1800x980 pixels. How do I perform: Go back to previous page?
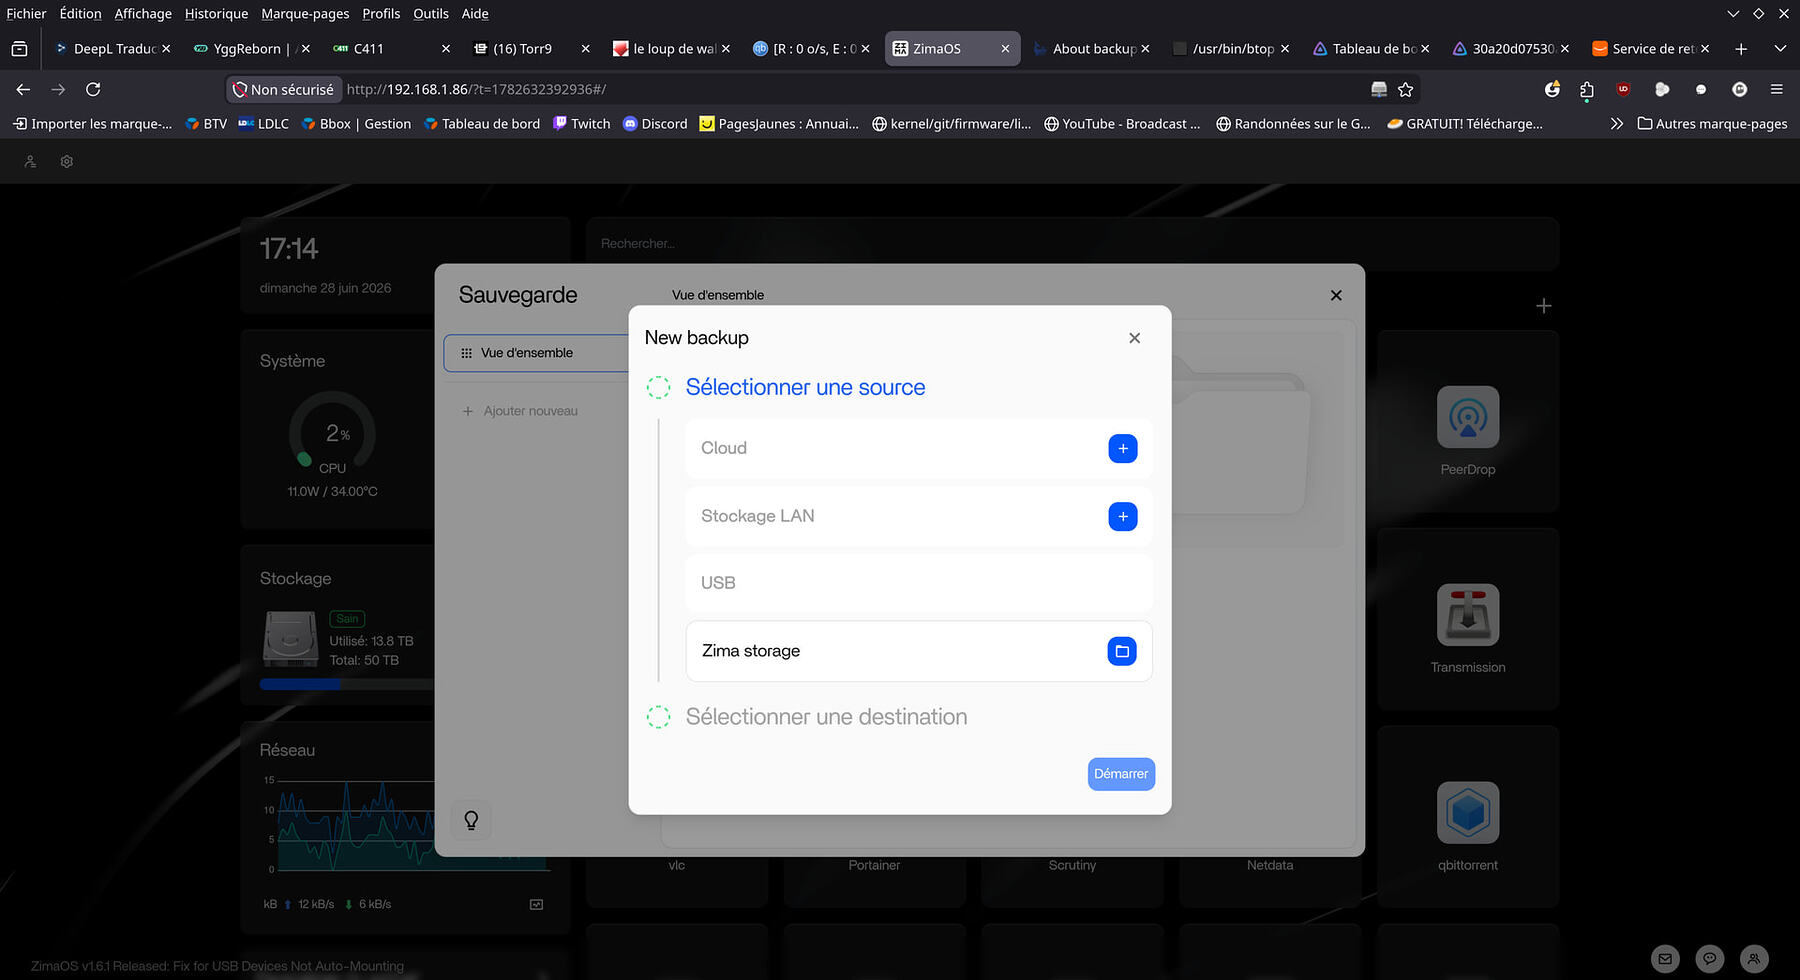tap(23, 89)
